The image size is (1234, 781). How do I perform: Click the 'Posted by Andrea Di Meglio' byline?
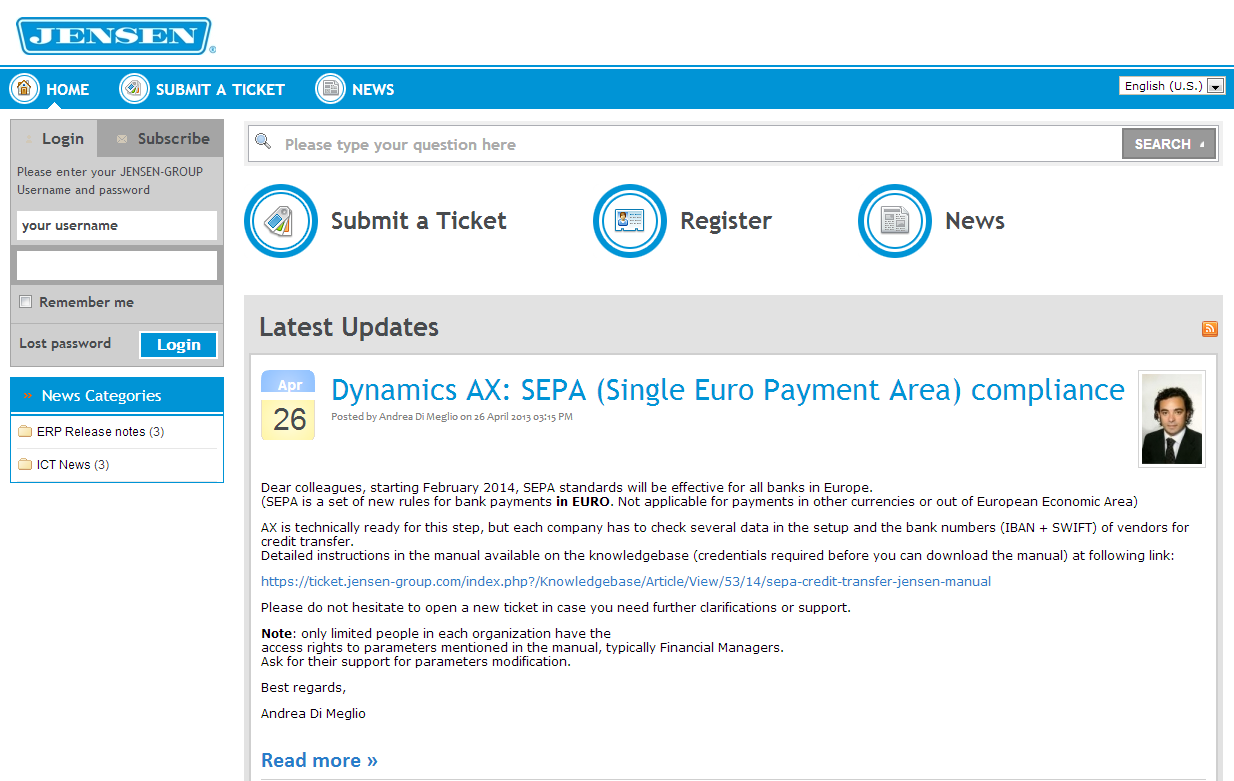(x=452, y=417)
